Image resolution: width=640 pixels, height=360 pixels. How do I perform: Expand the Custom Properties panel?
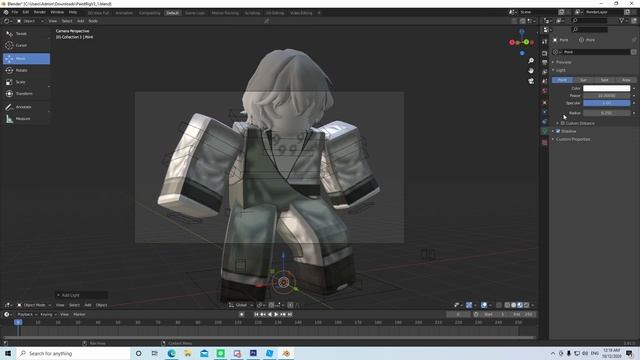click(573, 140)
